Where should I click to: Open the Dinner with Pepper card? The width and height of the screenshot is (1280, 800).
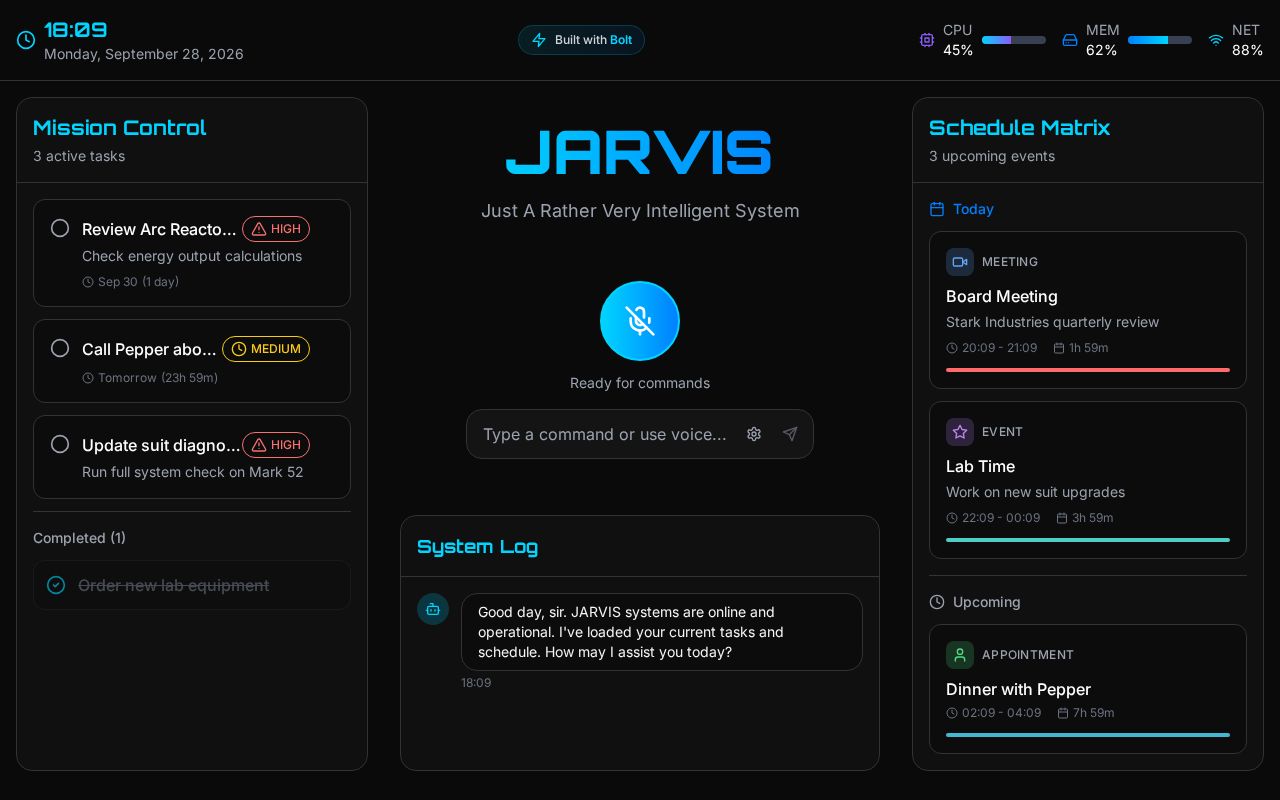[1088, 689]
